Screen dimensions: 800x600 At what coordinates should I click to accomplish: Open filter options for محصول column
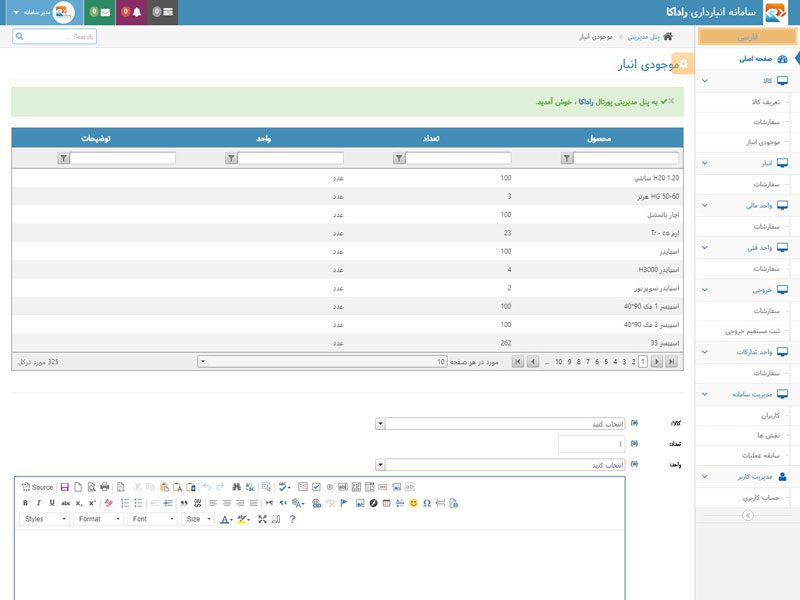[567, 158]
